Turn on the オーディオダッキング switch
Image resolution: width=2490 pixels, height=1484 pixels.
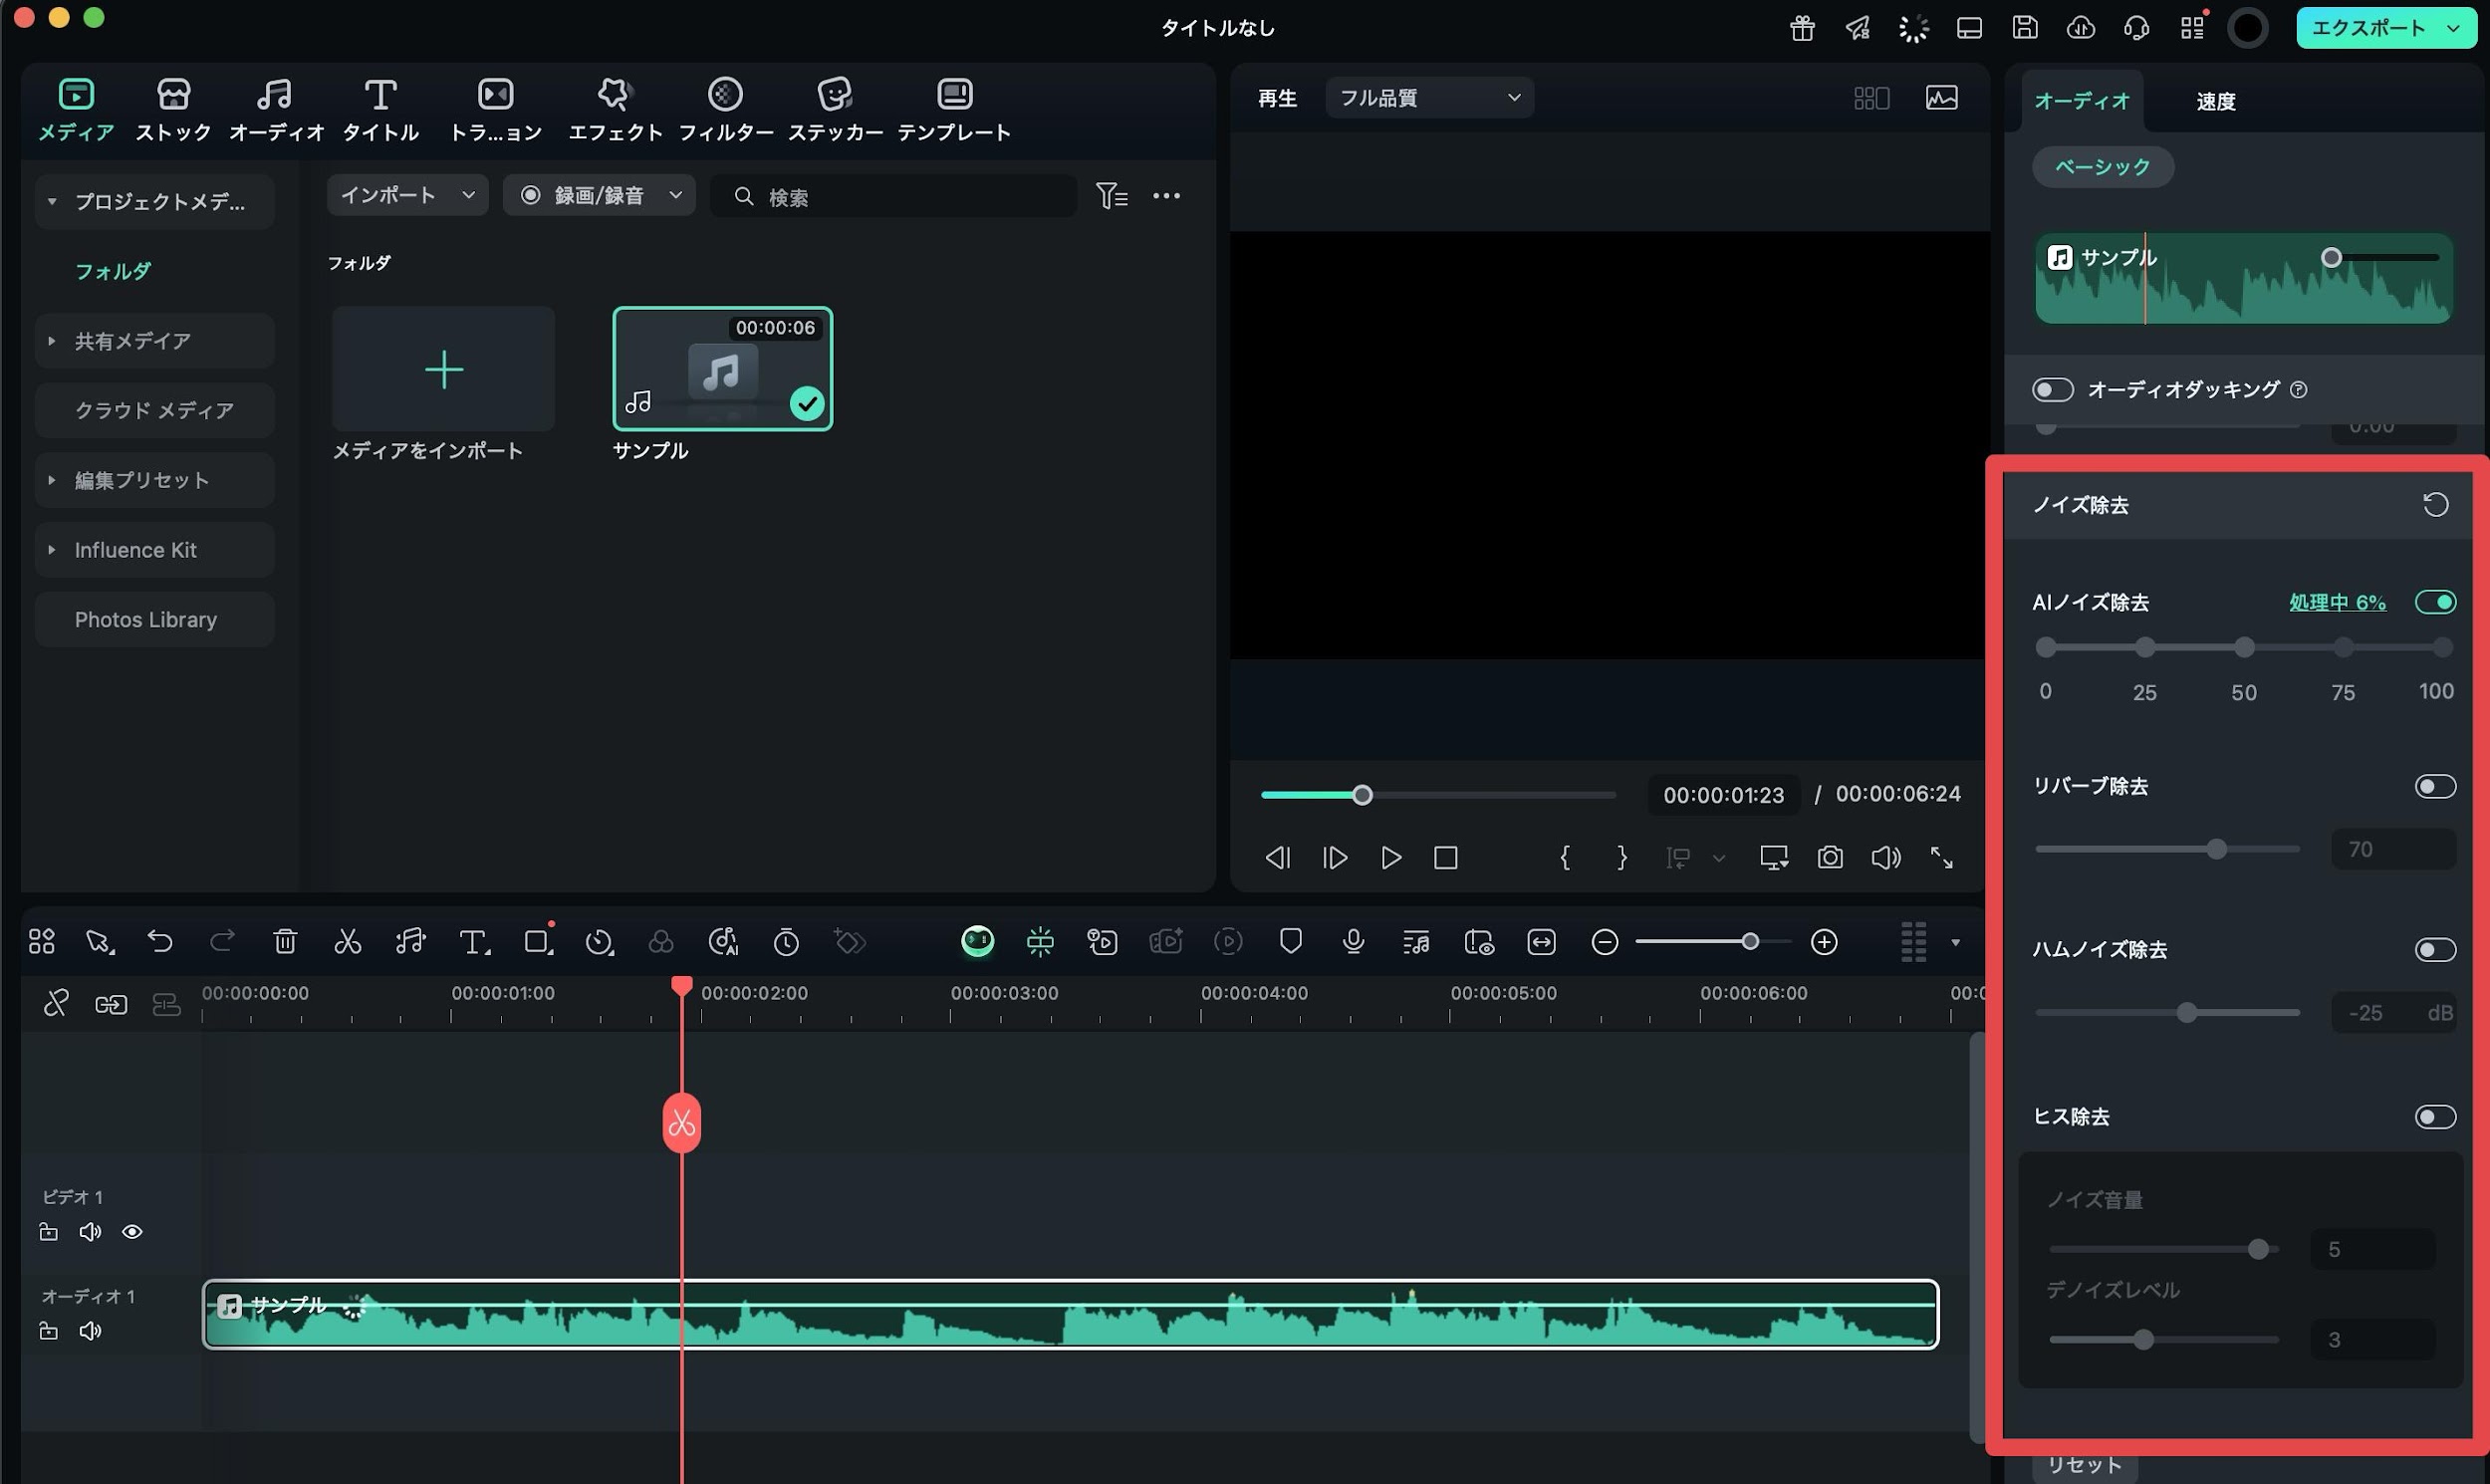tap(2052, 389)
